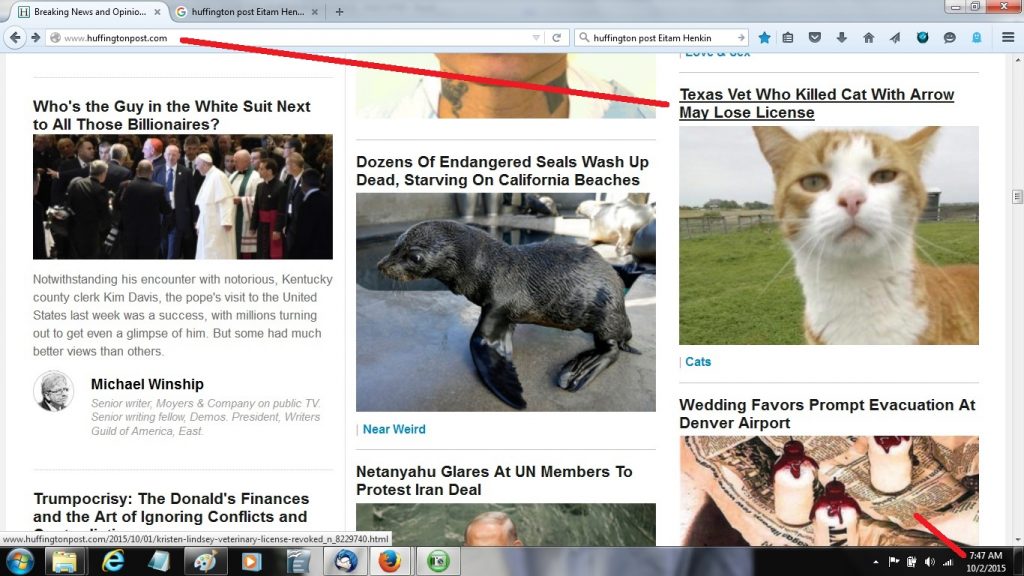Open the Dozens Of Endangered Seals headline
This screenshot has height=576, width=1024.
pos(502,170)
